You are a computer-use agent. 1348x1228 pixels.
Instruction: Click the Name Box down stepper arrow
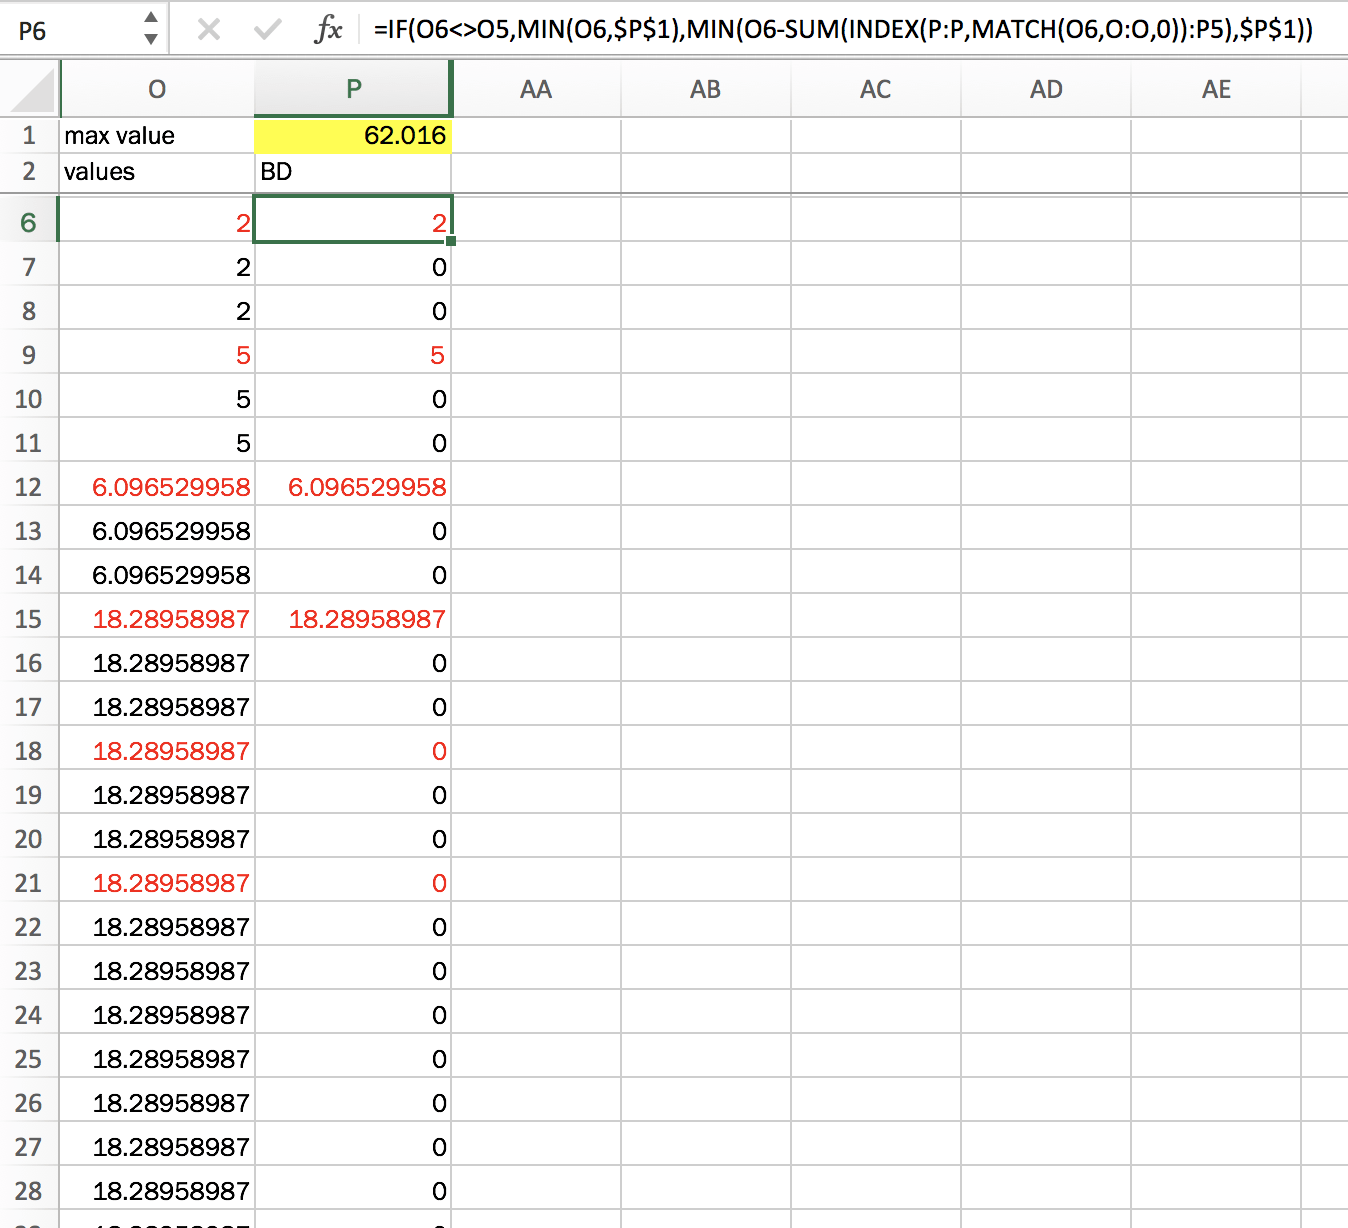150,38
